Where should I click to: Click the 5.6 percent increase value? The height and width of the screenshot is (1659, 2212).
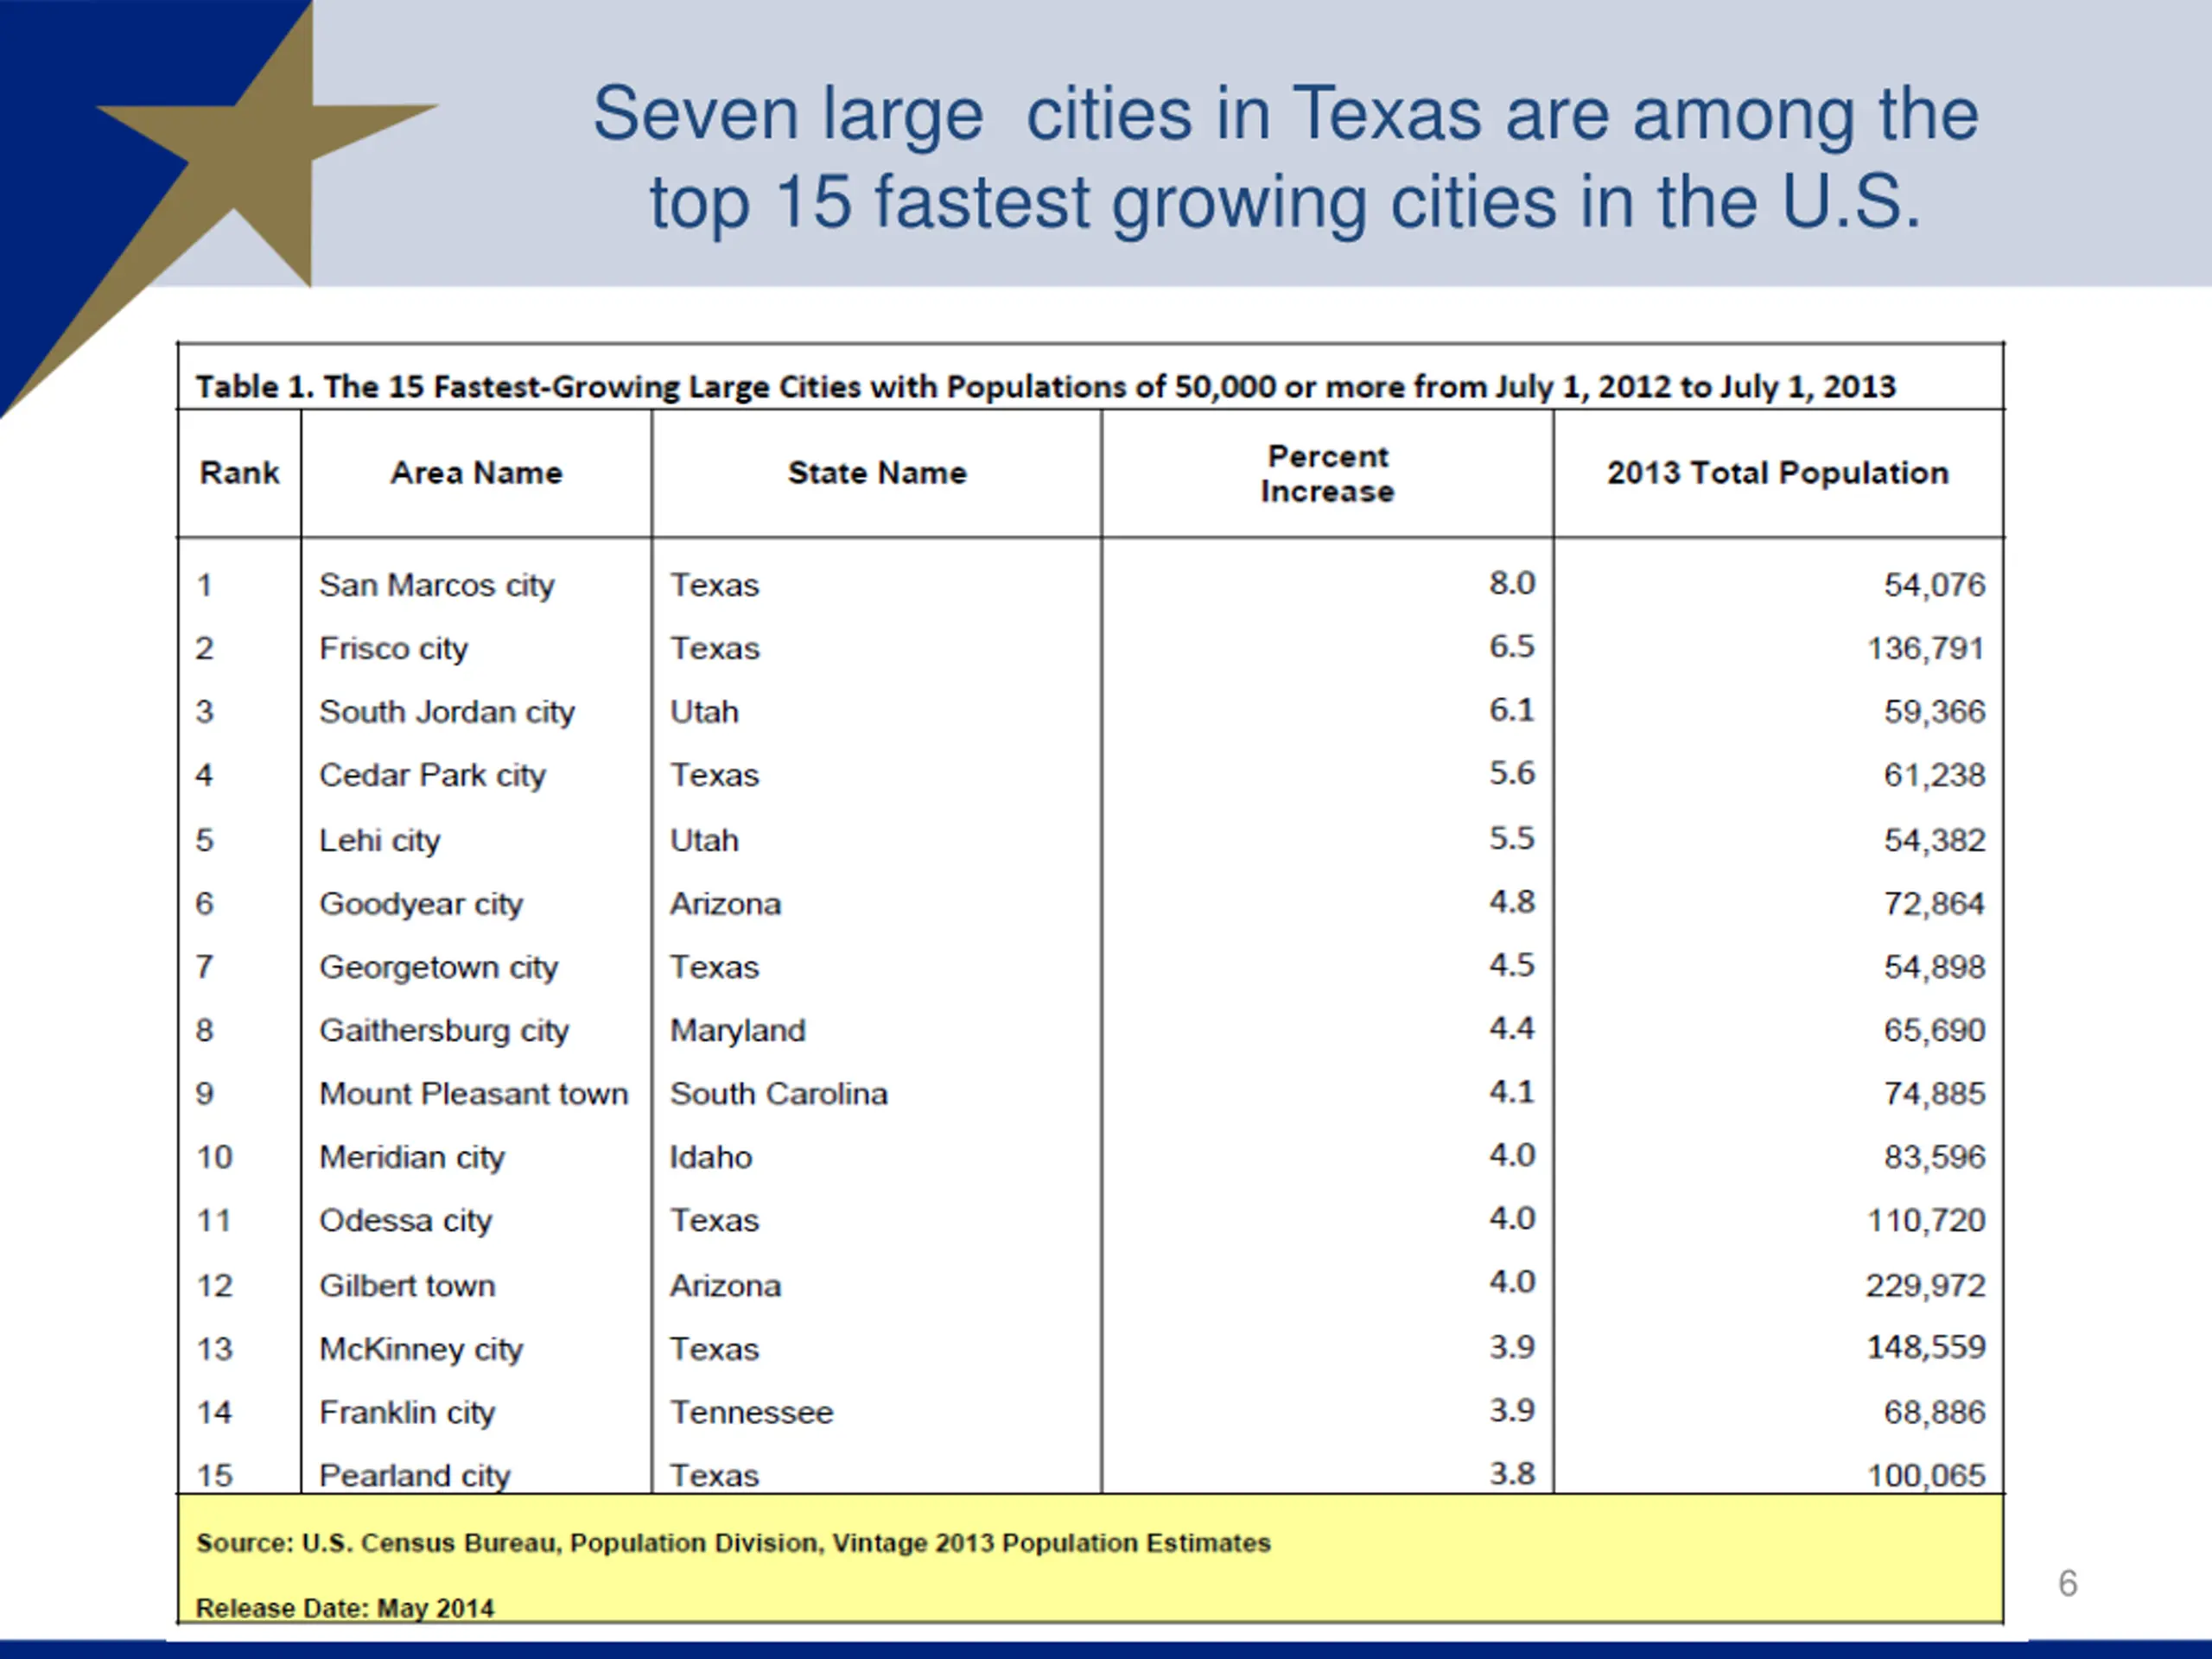[1511, 773]
